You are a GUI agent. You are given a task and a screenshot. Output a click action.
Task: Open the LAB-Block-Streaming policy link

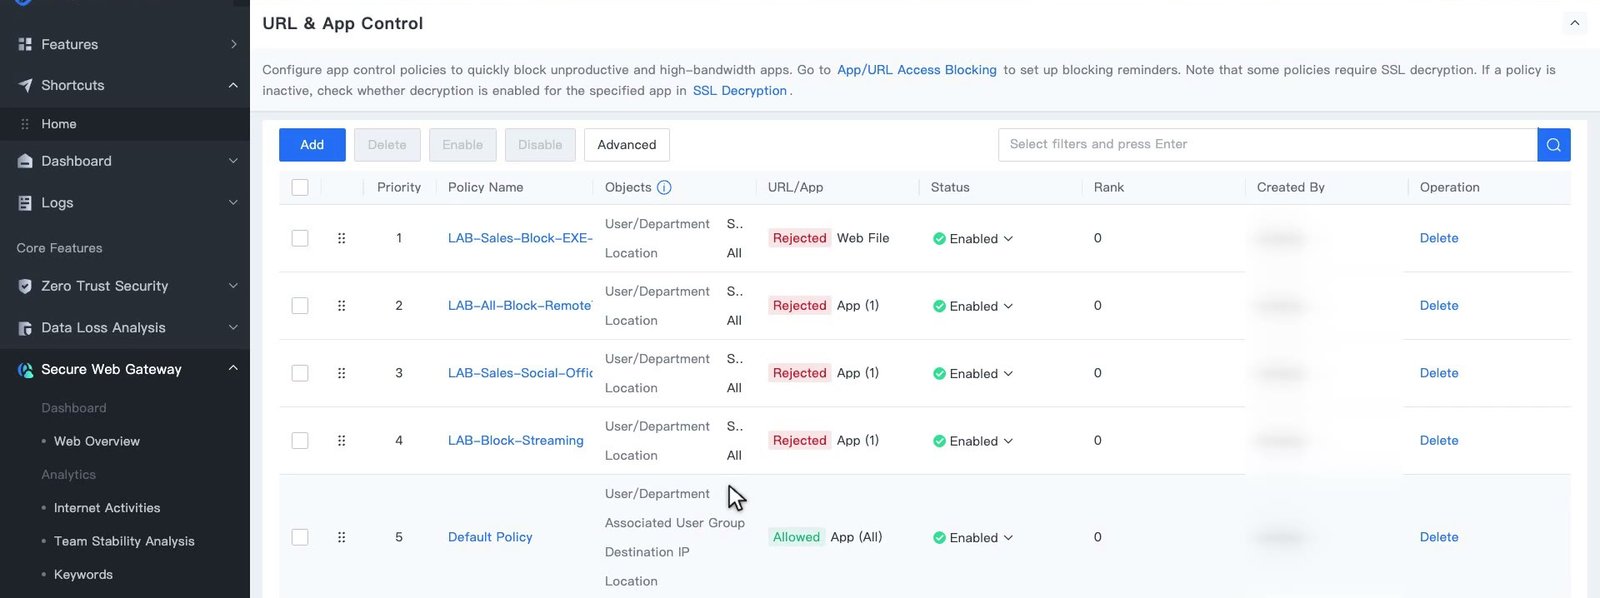click(x=516, y=441)
